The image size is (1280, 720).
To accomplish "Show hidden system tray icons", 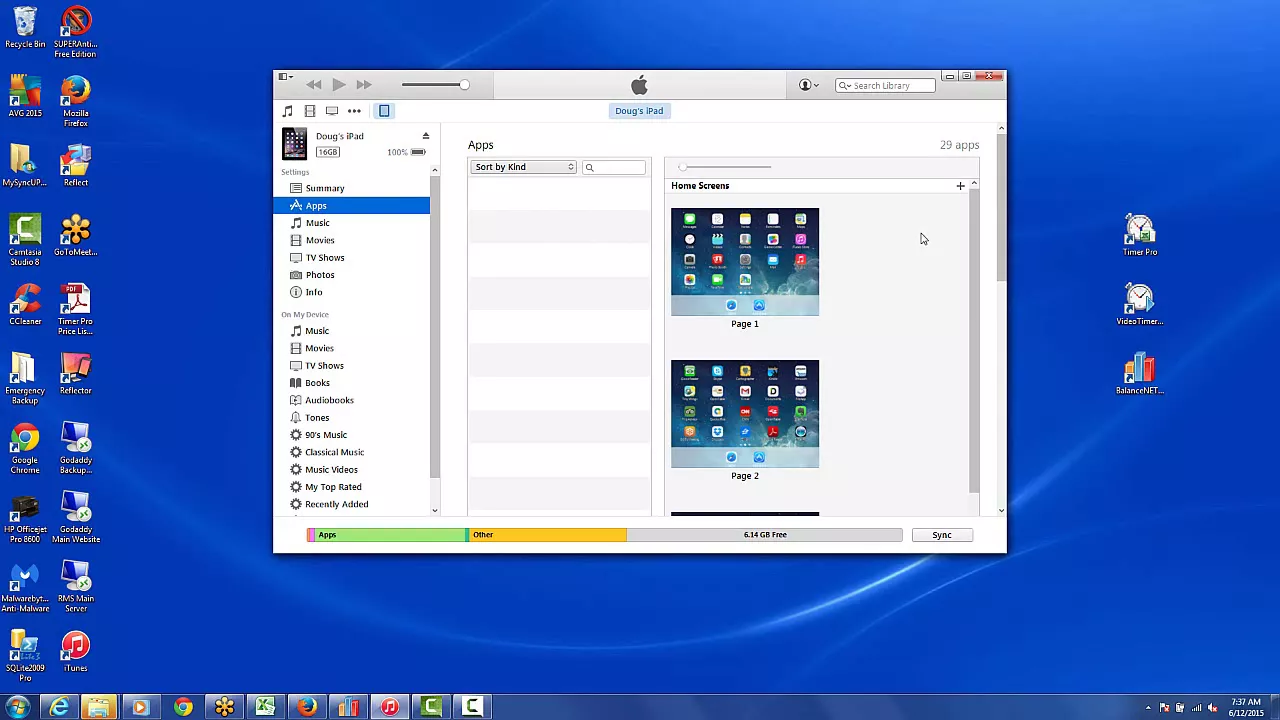I will point(1149,708).
